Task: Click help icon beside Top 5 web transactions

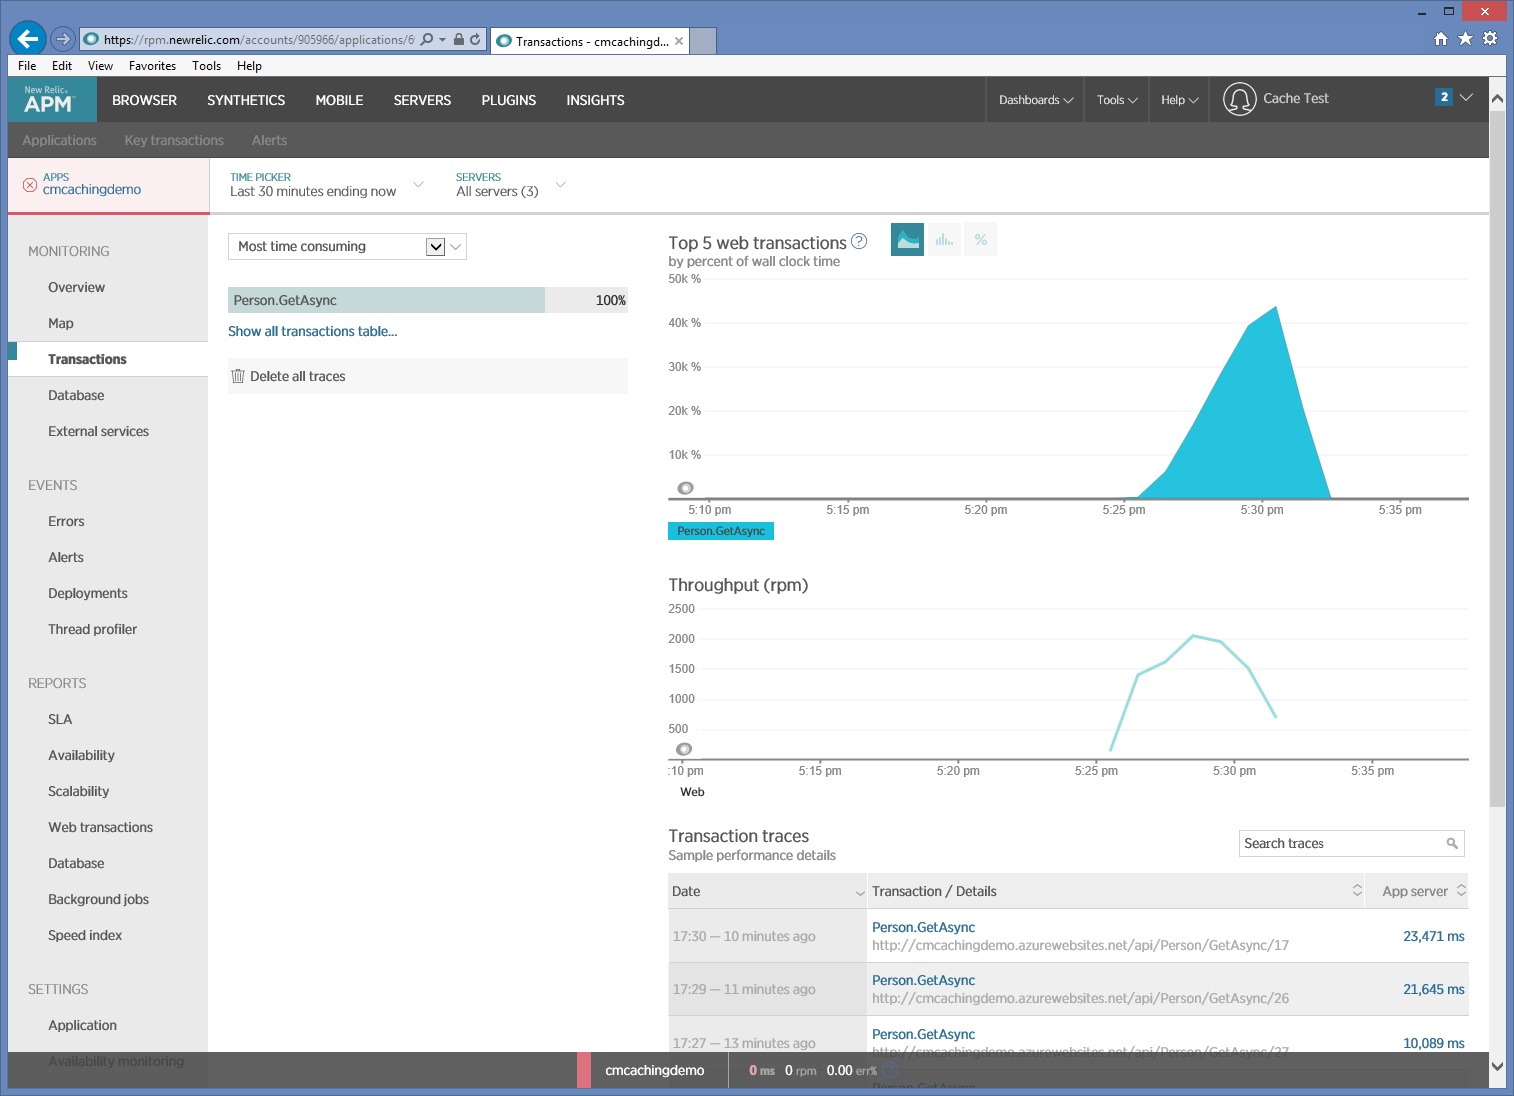Action: coord(859,242)
